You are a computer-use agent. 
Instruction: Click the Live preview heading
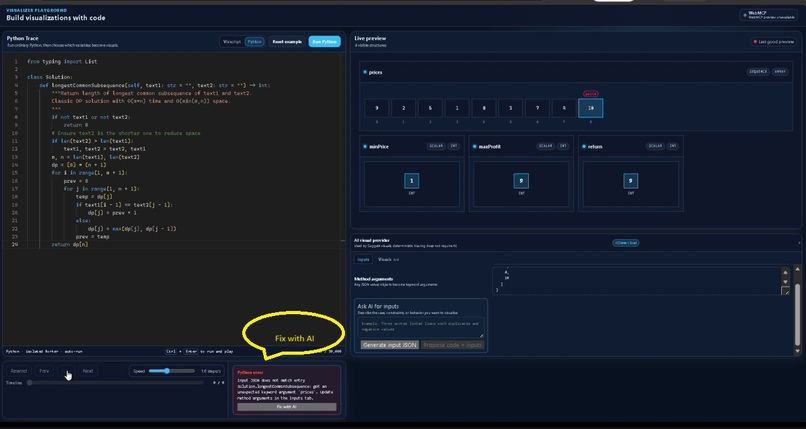[370, 39]
